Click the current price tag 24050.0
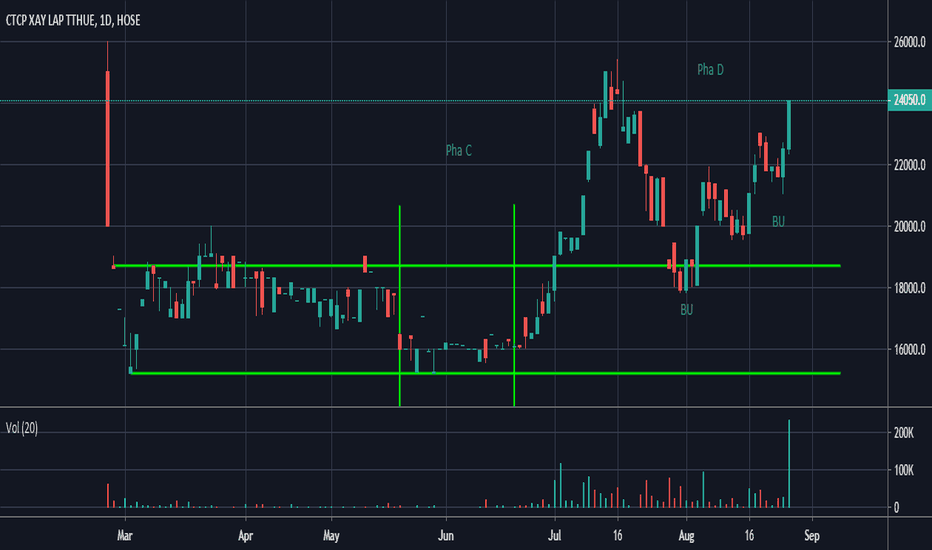The width and height of the screenshot is (932, 550). [909, 100]
